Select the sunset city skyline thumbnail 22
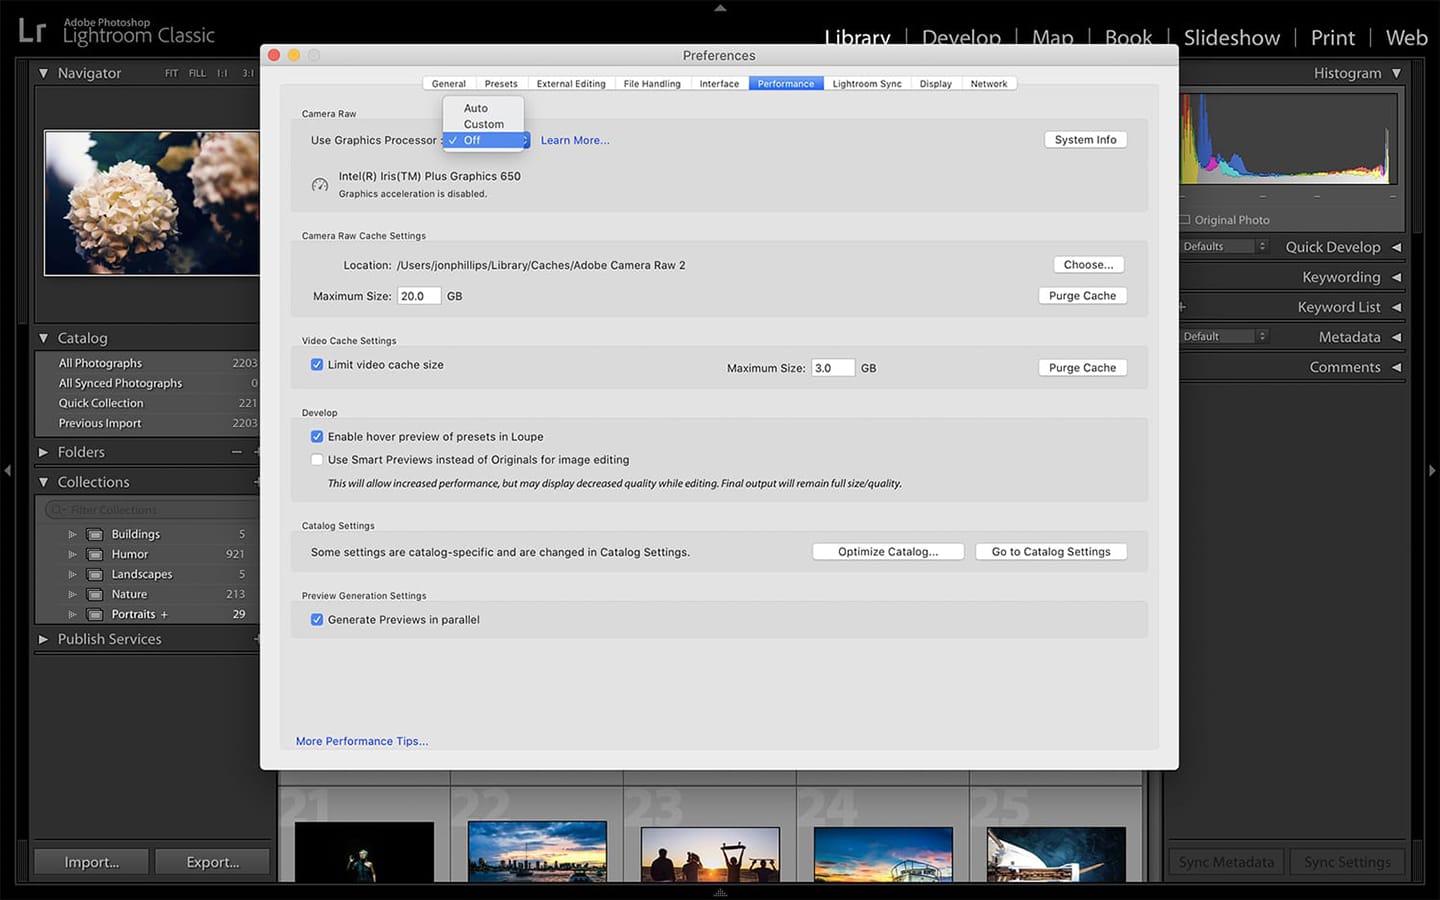The image size is (1440, 900). click(537, 851)
